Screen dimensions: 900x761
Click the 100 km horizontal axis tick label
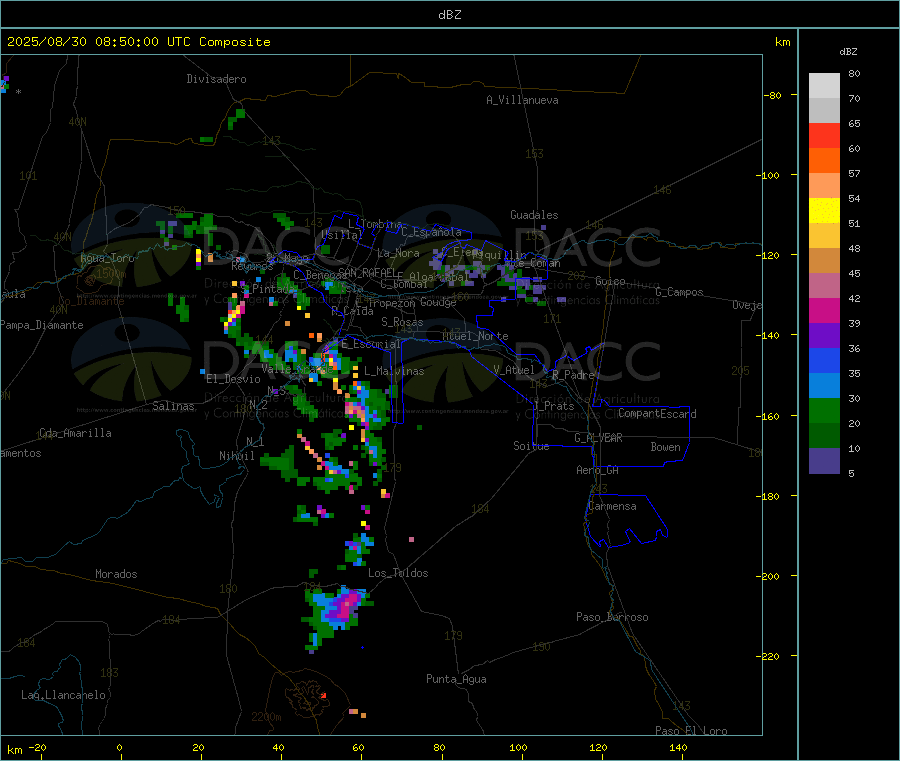(x=518, y=747)
